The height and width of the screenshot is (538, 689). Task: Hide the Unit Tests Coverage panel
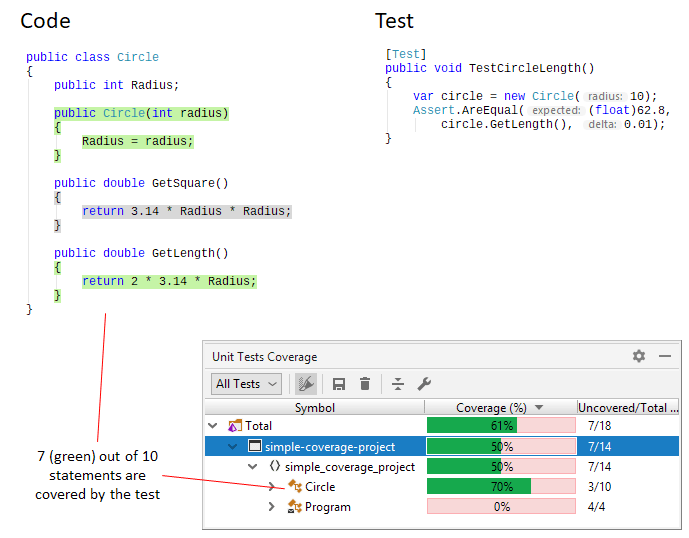pos(665,356)
